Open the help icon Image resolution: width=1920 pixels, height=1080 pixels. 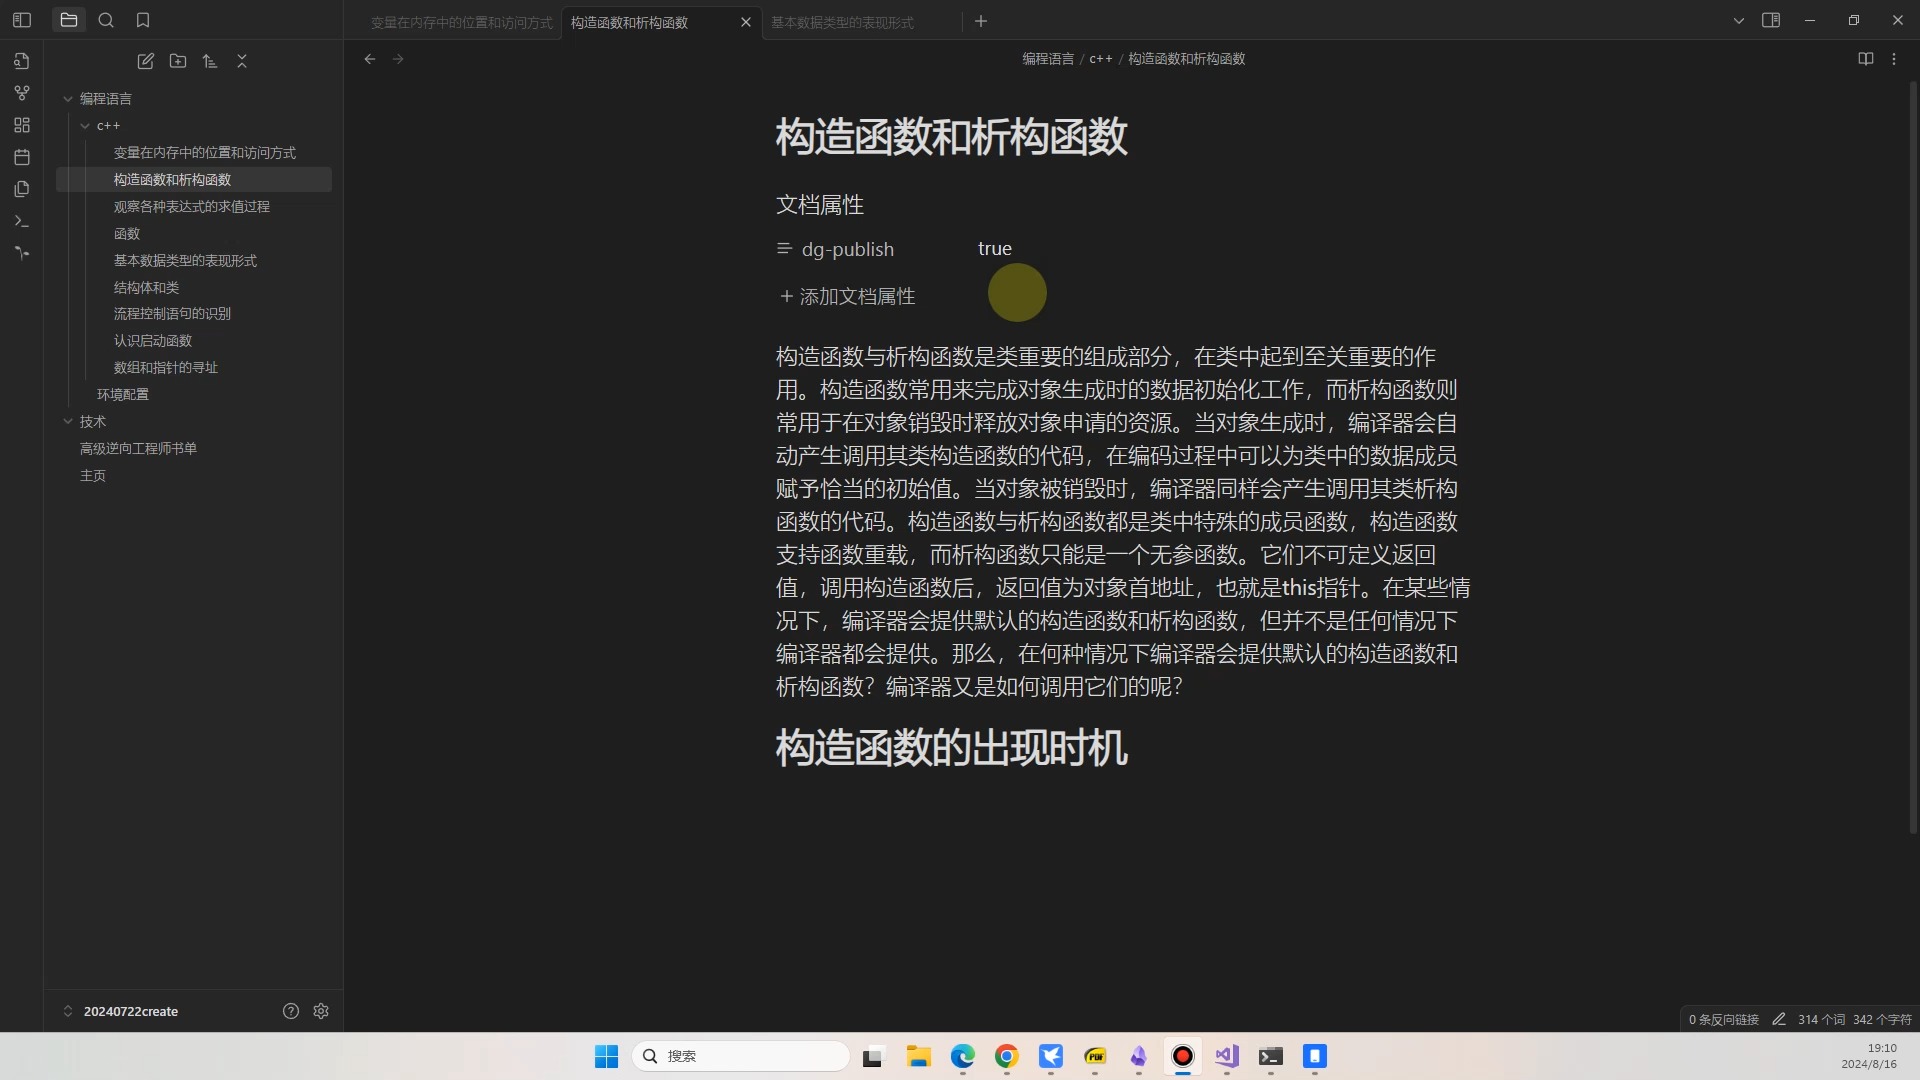291,1011
